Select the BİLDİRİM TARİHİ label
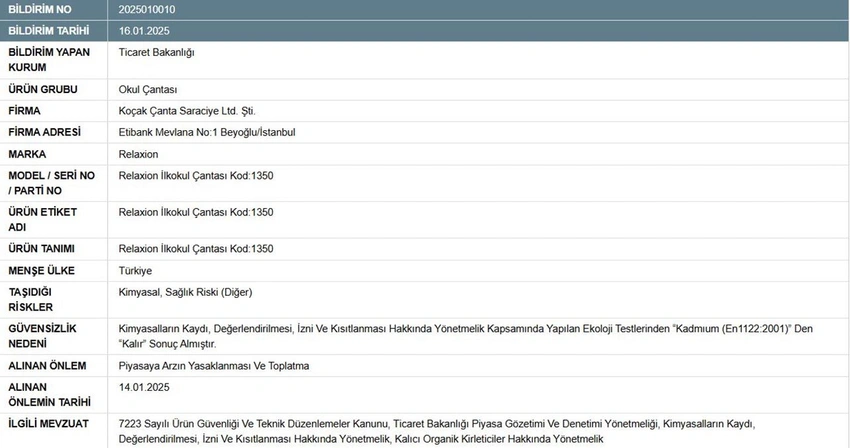Screen dimensions: 850x448 49,31
